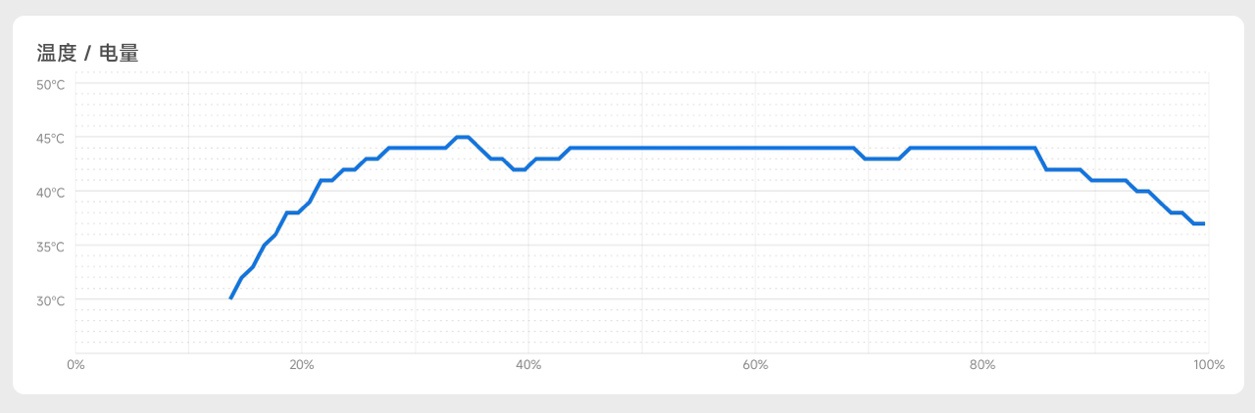Viewport: 1255px width, 413px height.
Task: Click the 45°C y-axis label
Action: (x=50, y=139)
